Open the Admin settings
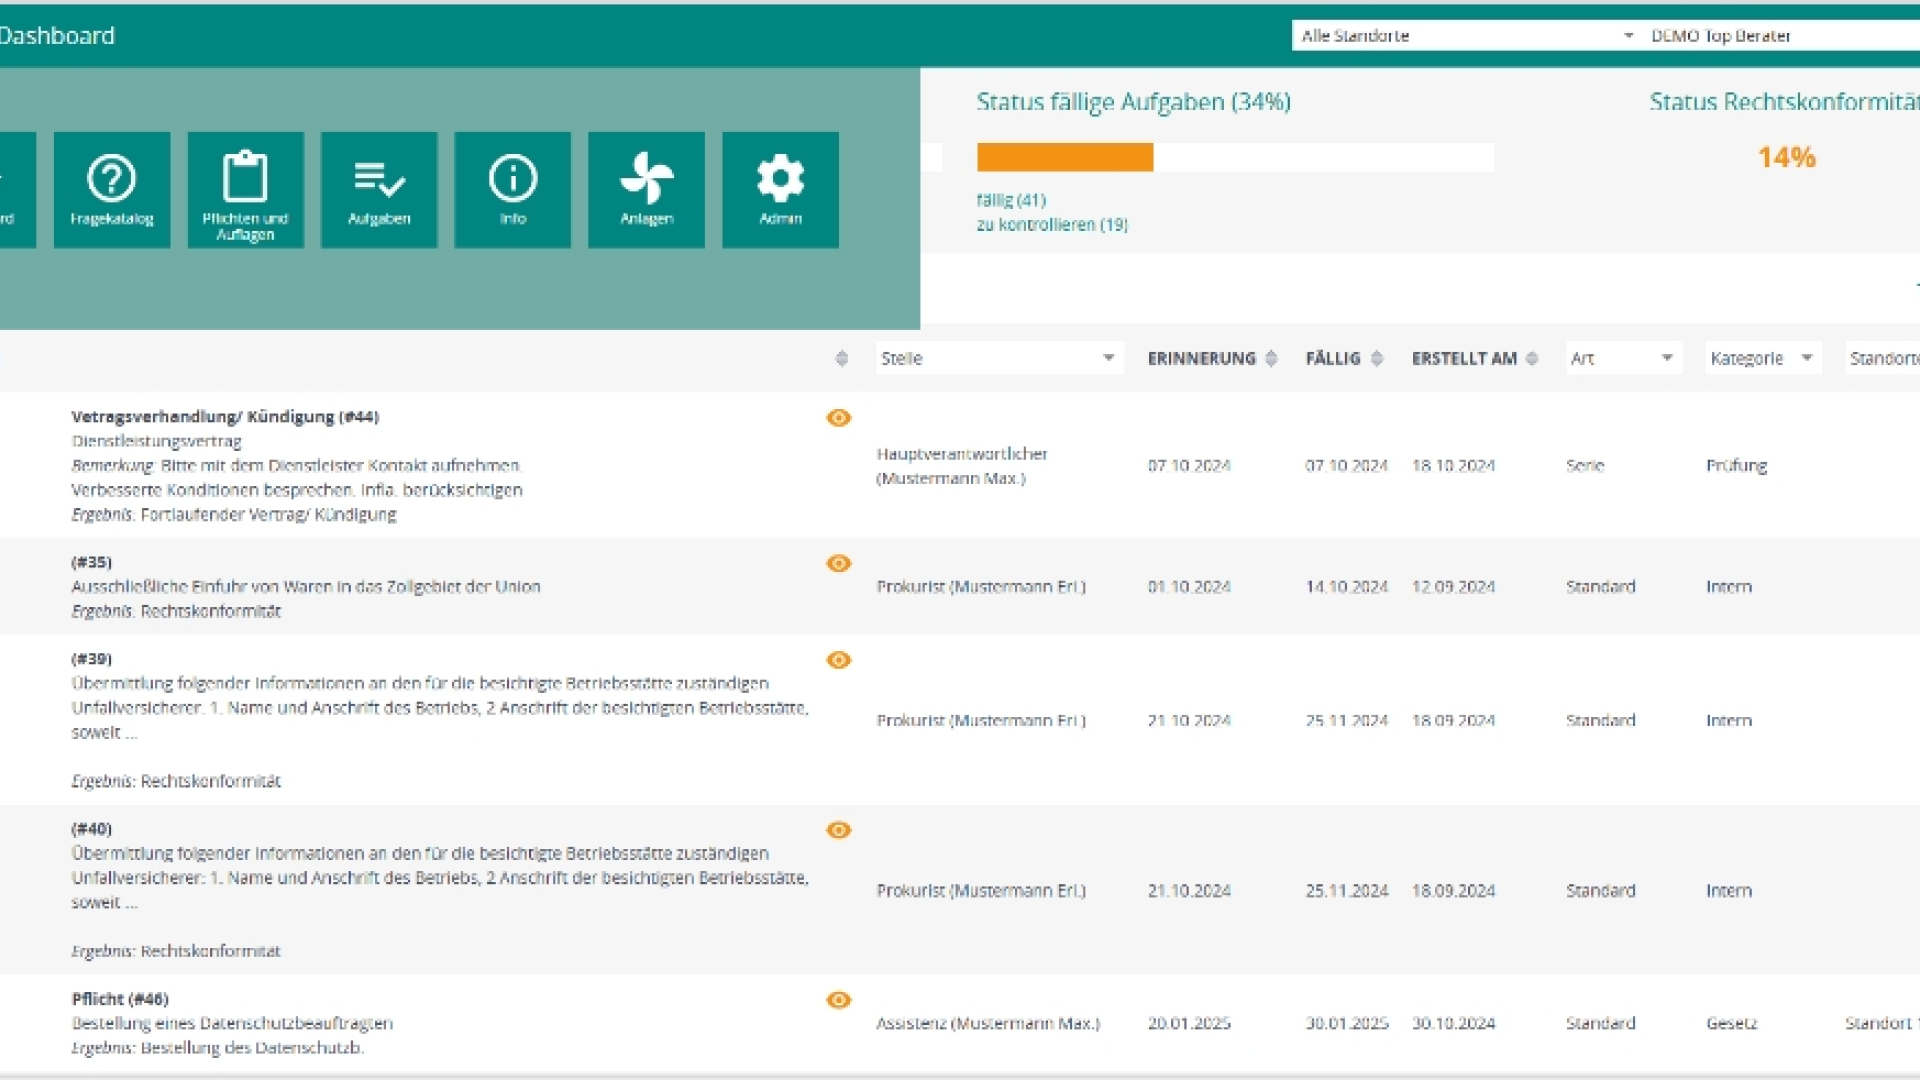Viewport: 1920px width, 1080px height. (780, 190)
